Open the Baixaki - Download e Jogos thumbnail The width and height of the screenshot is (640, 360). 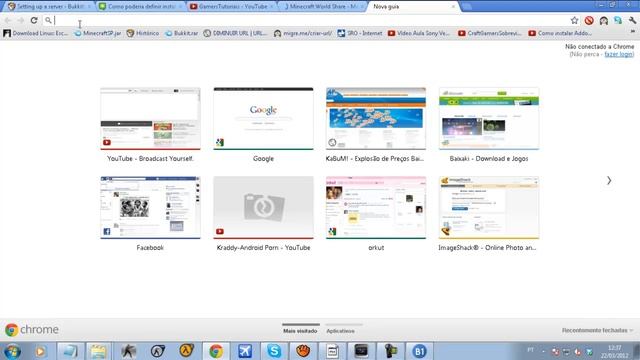pyautogui.click(x=489, y=119)
